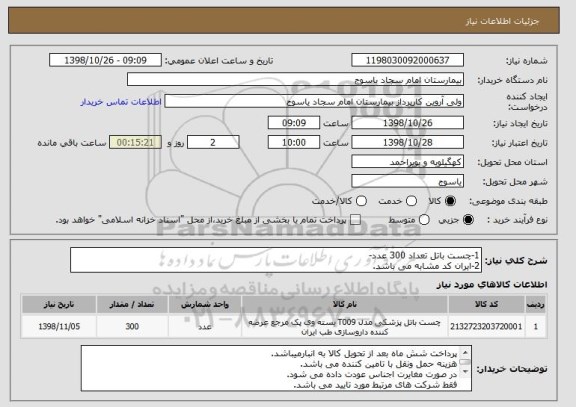Click the شماره نیاز number field
The image size is (576, 407).
point(407,60)
